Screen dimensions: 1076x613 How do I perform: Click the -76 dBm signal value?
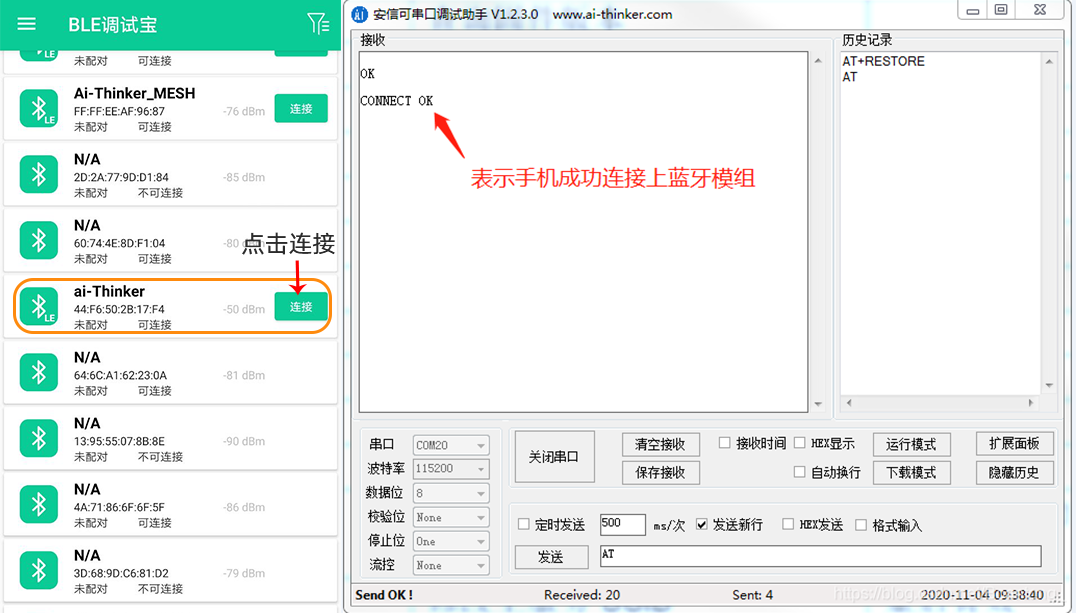[244, 111]
